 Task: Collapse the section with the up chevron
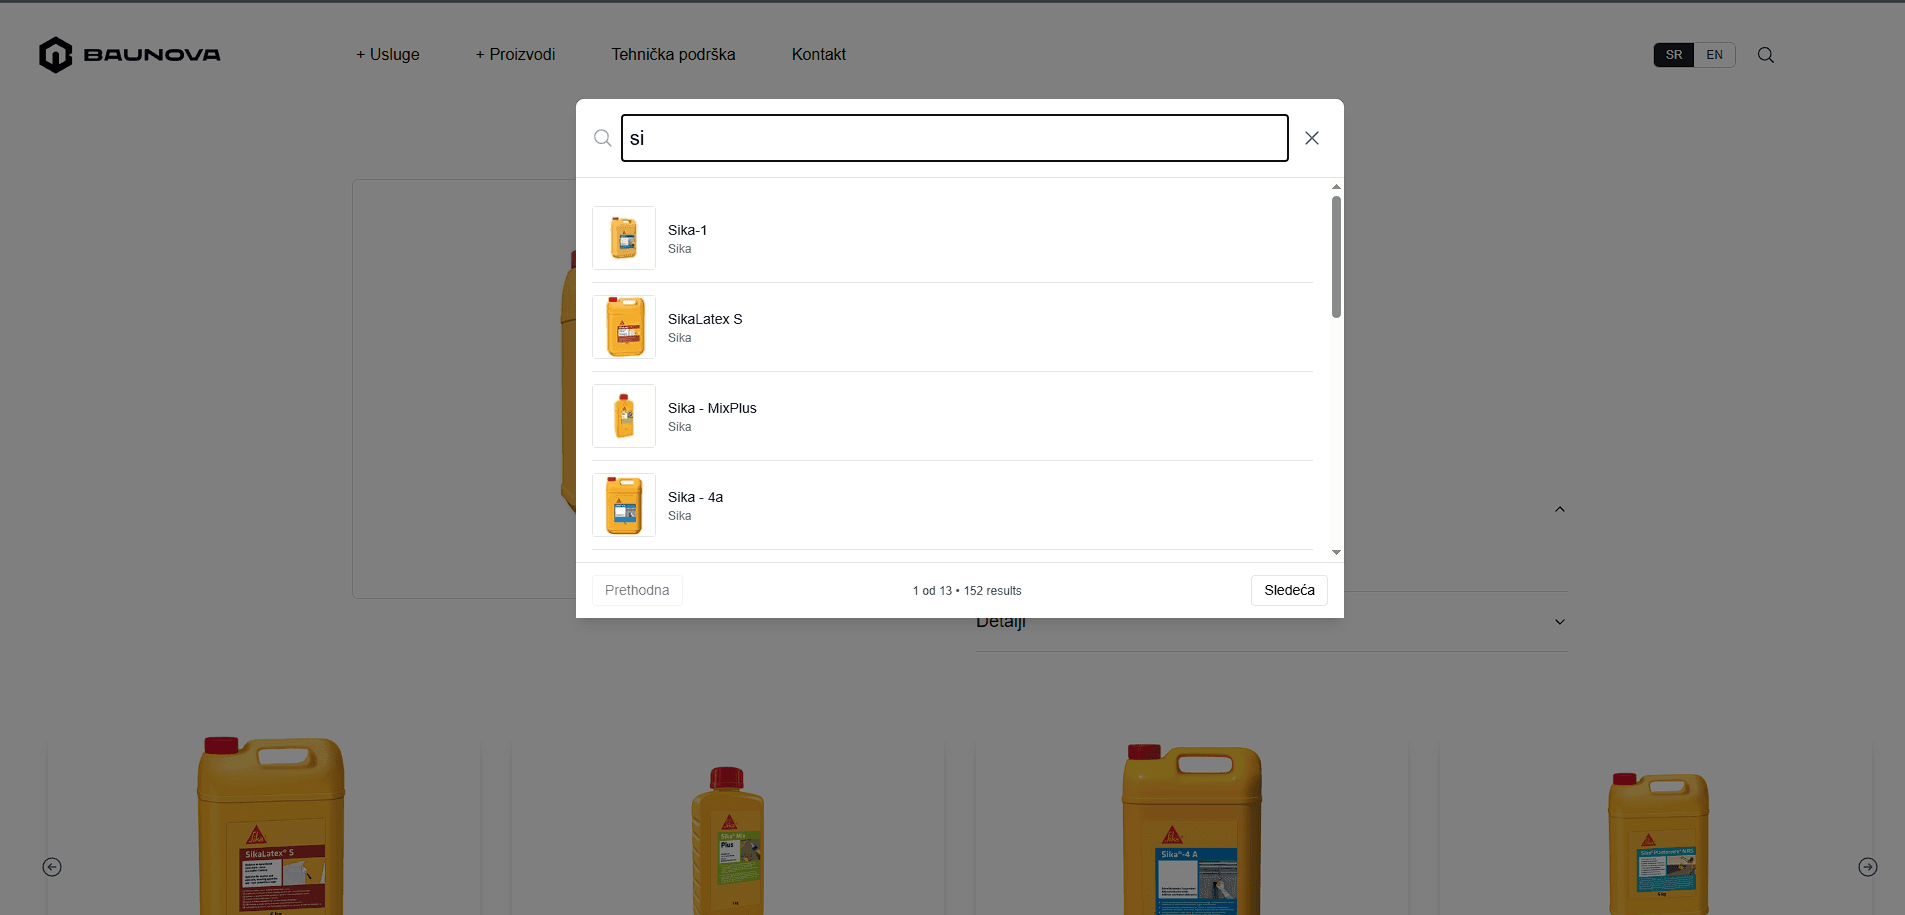coord(1559,510)
